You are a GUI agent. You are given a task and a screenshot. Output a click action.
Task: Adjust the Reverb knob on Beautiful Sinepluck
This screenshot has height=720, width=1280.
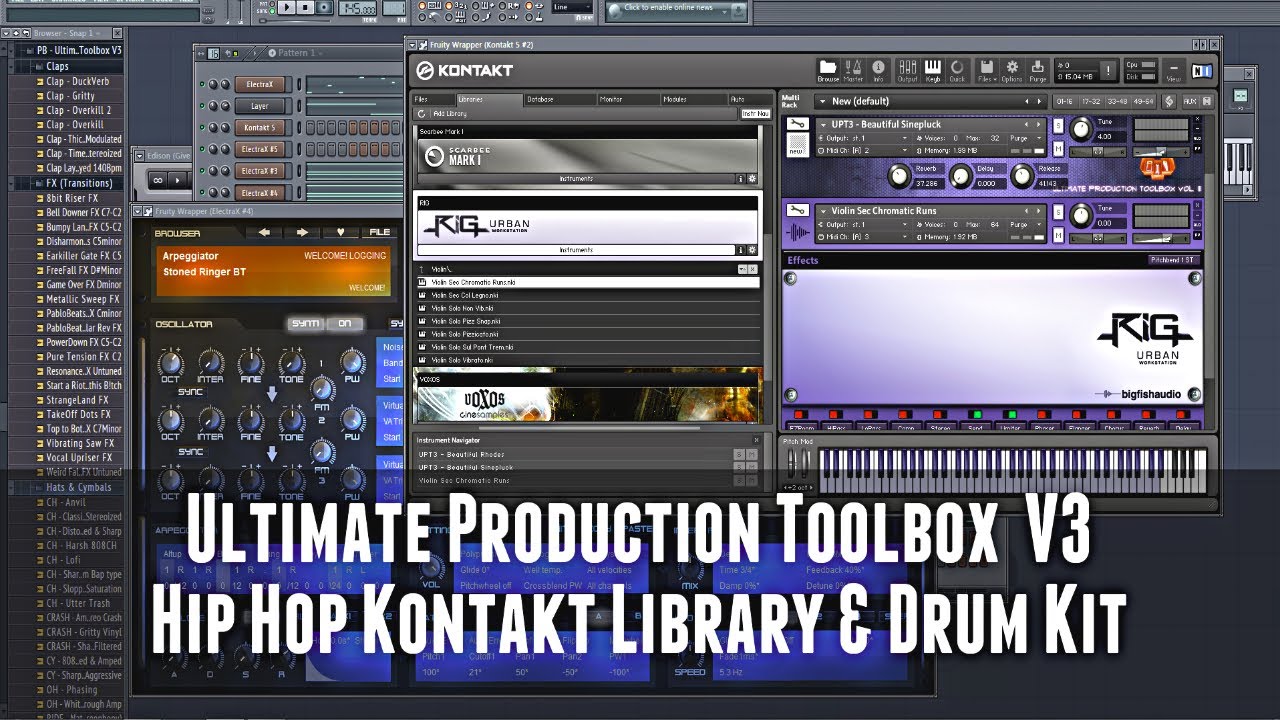(898, 177)
